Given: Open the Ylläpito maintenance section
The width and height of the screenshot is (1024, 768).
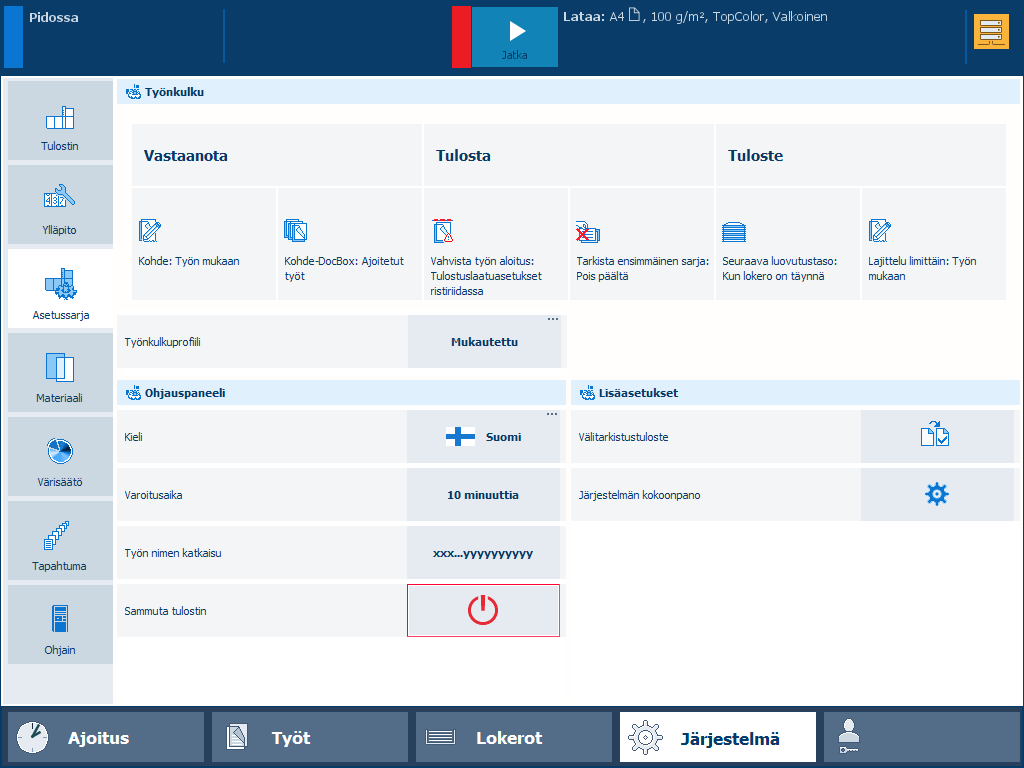Looking at the screenshot, I should [x=60, y=204].
